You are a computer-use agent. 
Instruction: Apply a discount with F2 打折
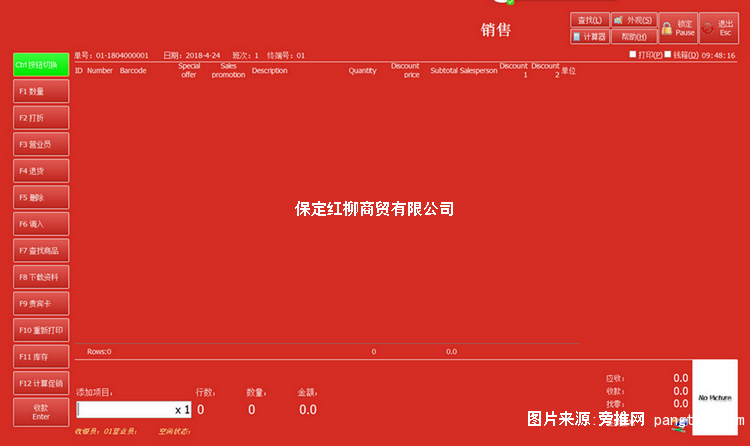coord(41,118)
